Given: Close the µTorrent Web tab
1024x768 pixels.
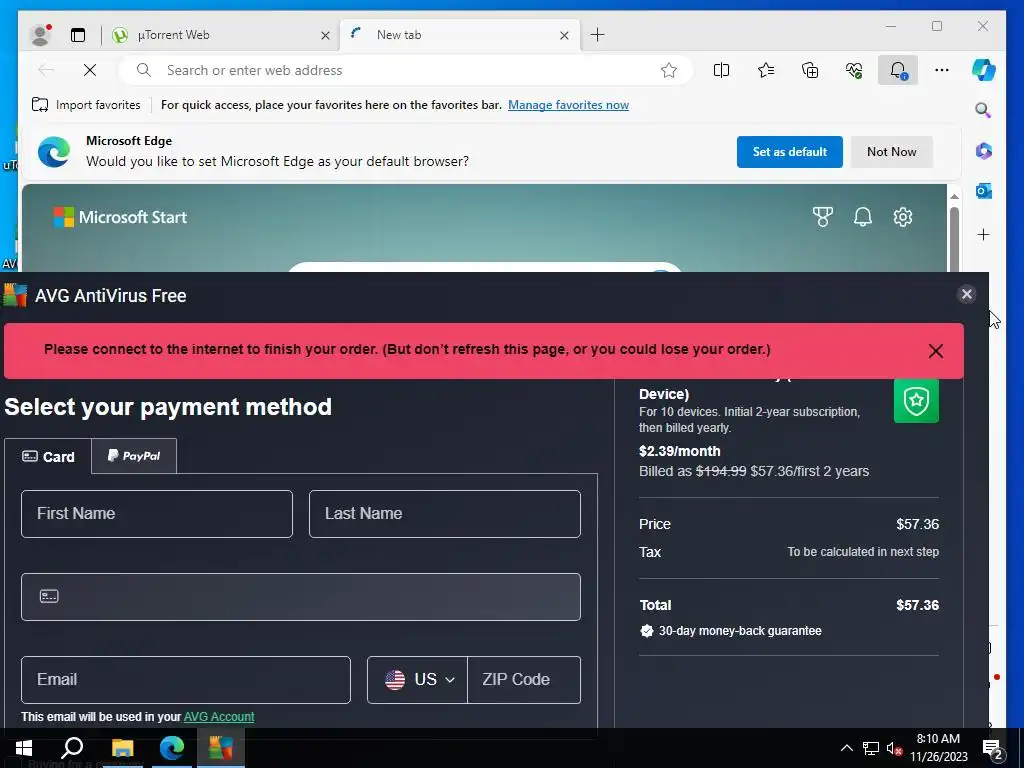Looking at the screenshot, I should tap(325, 35).
